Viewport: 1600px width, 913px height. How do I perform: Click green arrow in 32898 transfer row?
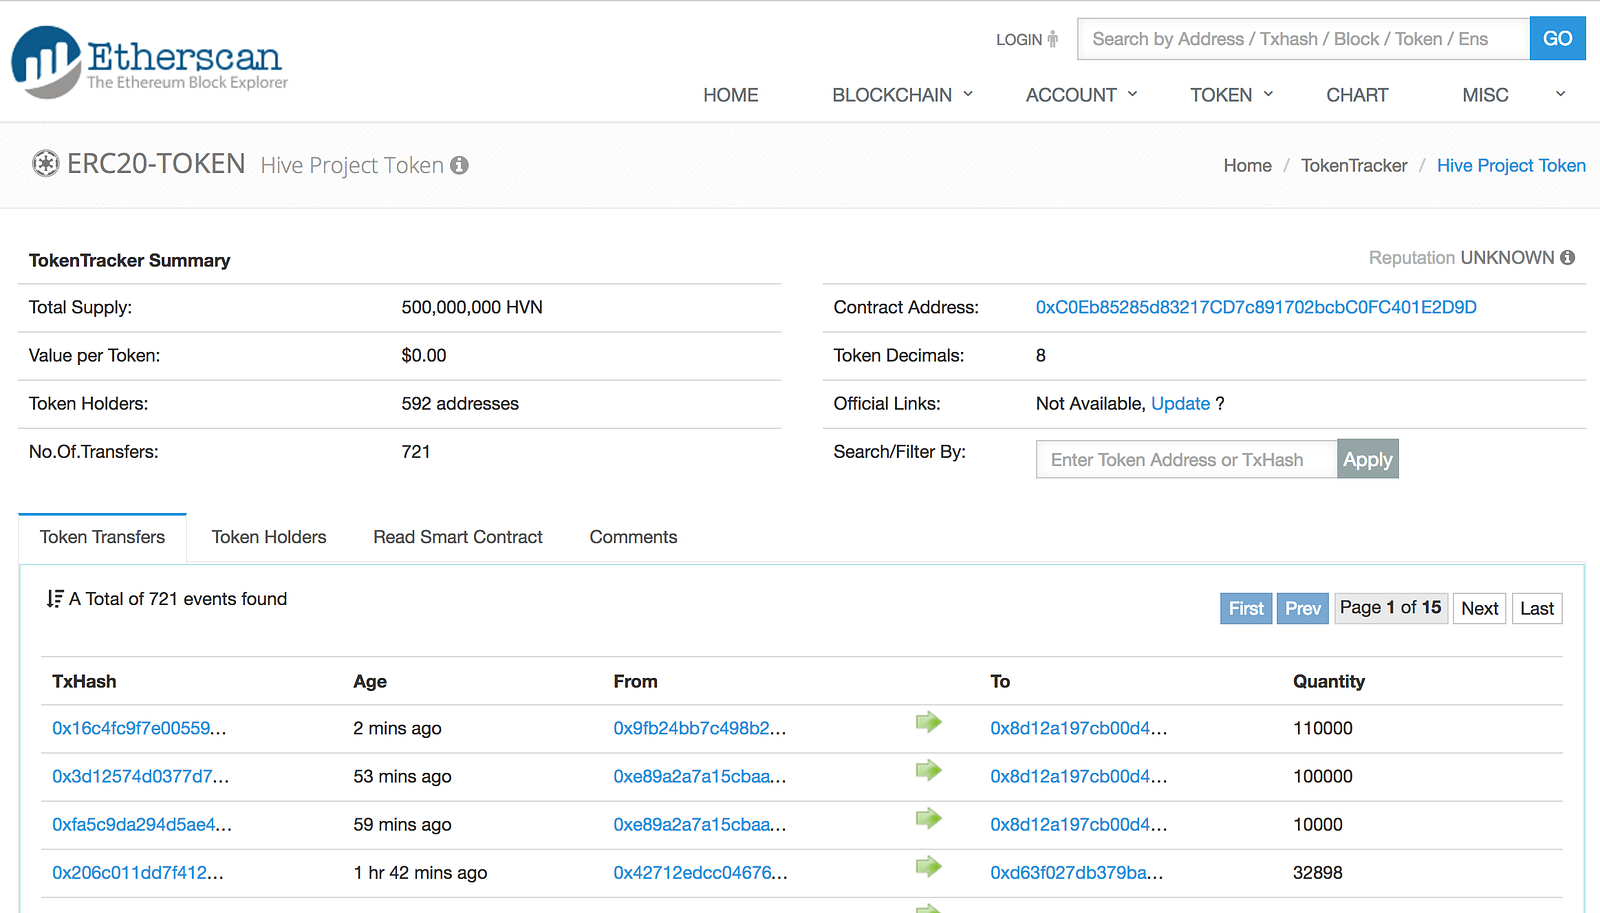click(x=929, y=866)
